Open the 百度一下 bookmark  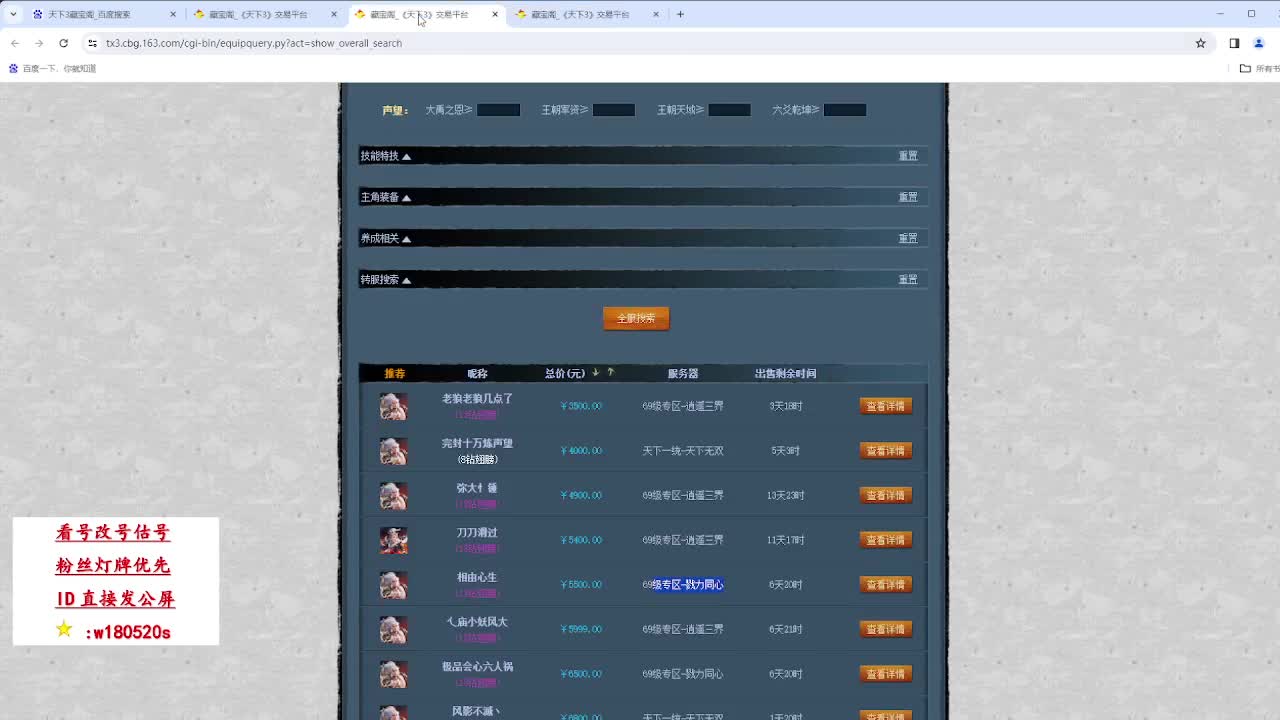pyautogui.click(x=53, y=69)
